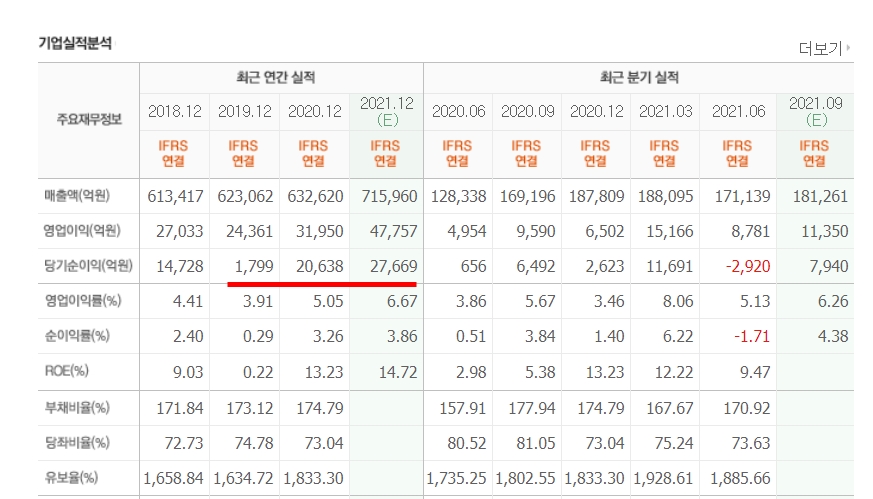Click the debt ratio 177.94
The height and width of the screenshot is (499, 873).
(x=532, y=409)
